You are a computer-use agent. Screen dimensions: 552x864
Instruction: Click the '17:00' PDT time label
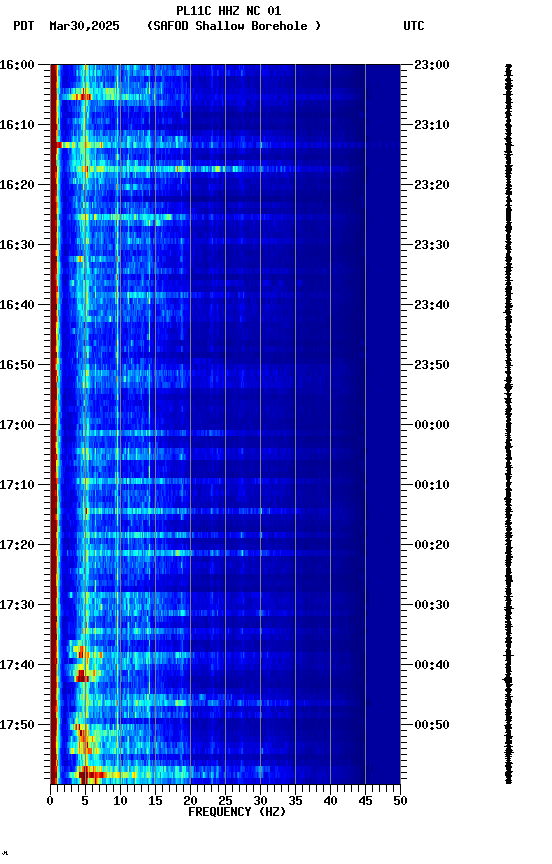17,425
